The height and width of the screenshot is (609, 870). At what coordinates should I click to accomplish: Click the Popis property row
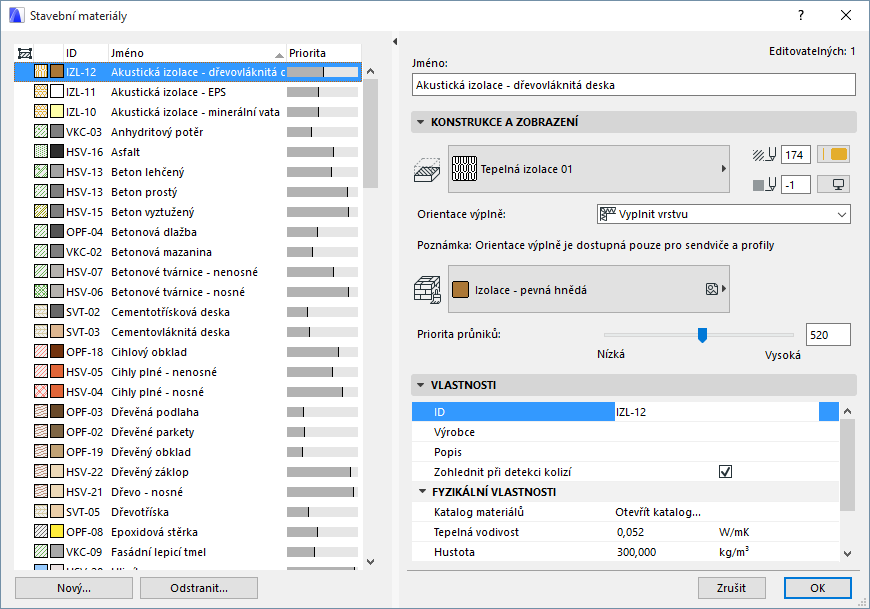coord(625,451)
